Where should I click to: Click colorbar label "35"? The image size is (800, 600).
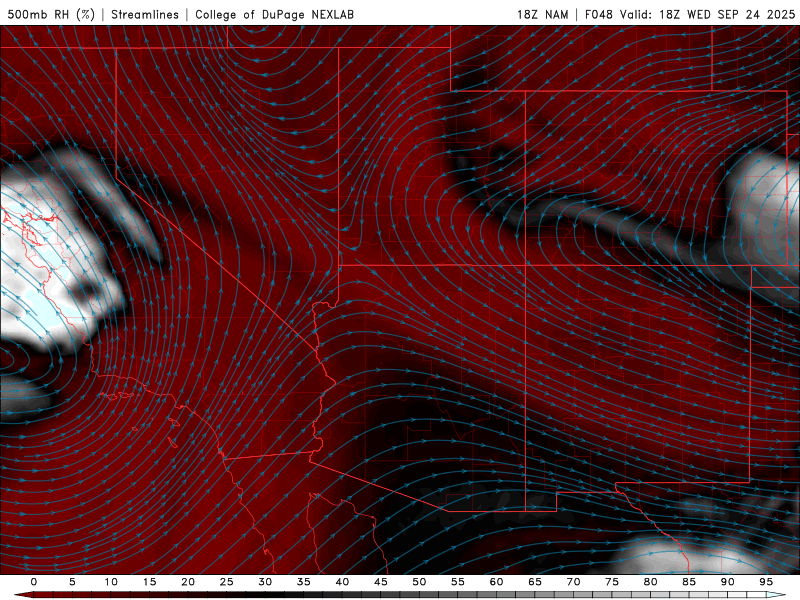304,582
